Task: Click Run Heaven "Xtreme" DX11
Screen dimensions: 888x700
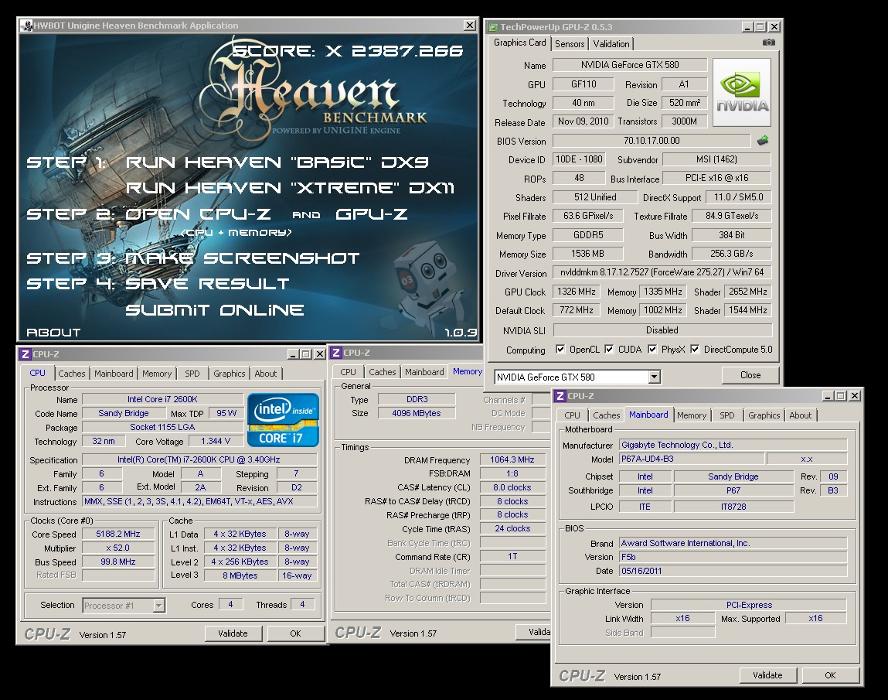Action: 290,187
